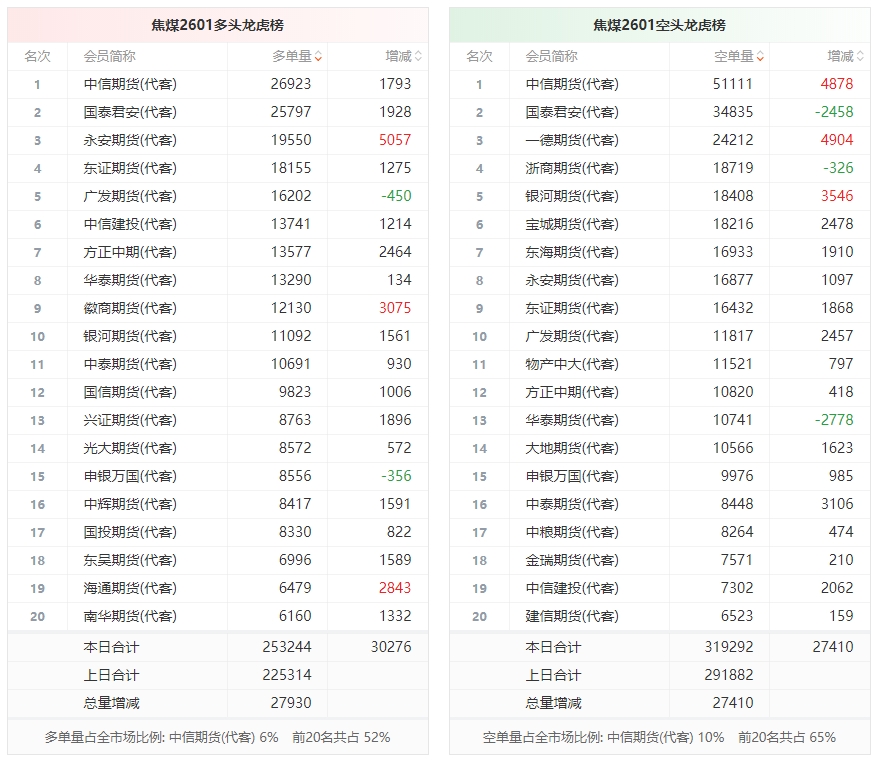
Task: Click red change value 2843
Action: tap(395, 588)
